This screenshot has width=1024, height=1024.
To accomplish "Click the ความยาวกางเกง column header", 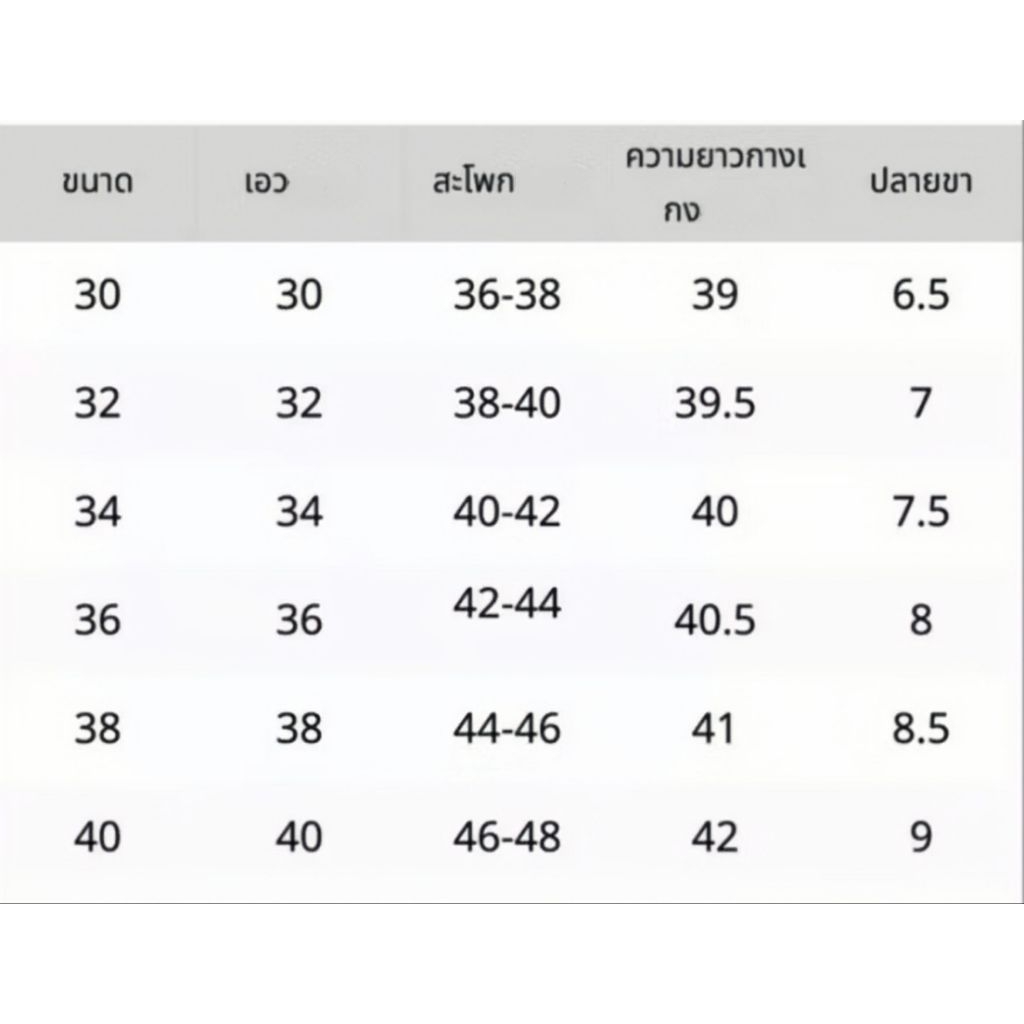I will (715, 184).
